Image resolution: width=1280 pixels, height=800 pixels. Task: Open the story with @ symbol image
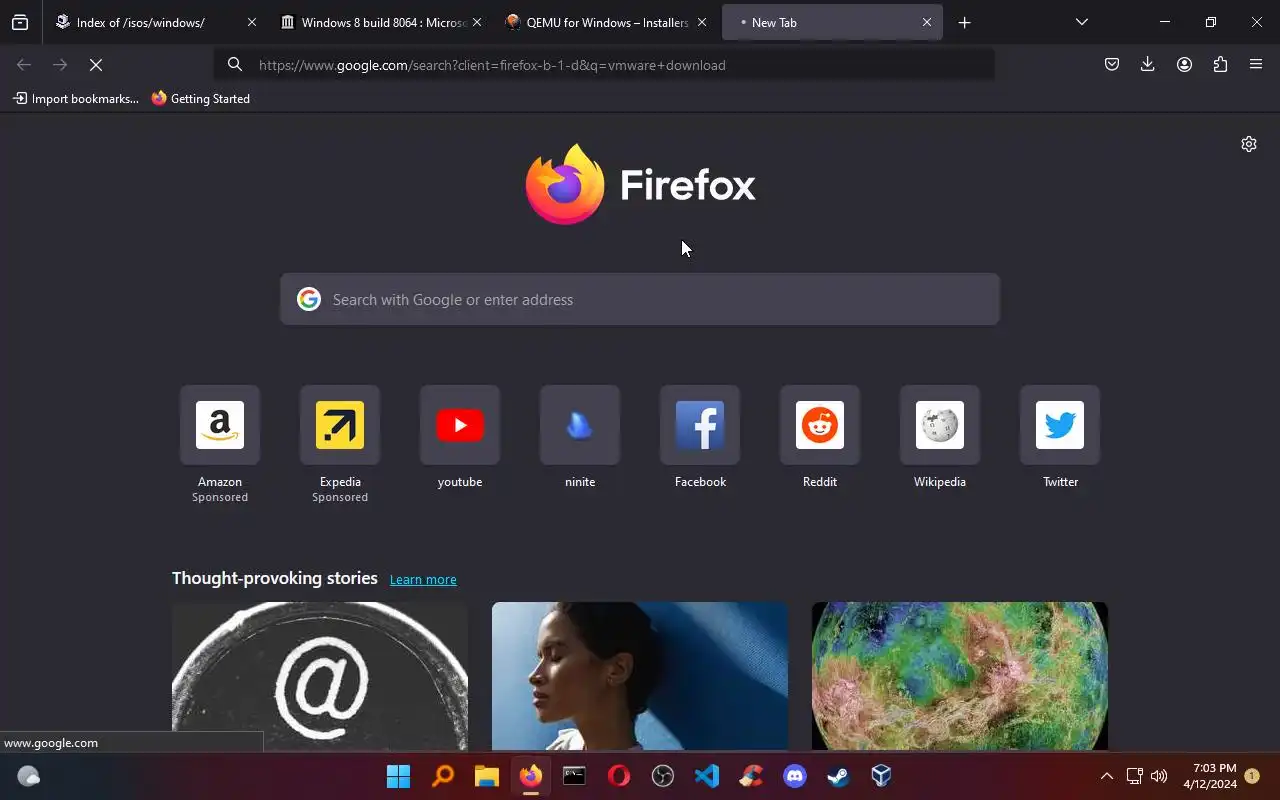click(x=320, y=676)
